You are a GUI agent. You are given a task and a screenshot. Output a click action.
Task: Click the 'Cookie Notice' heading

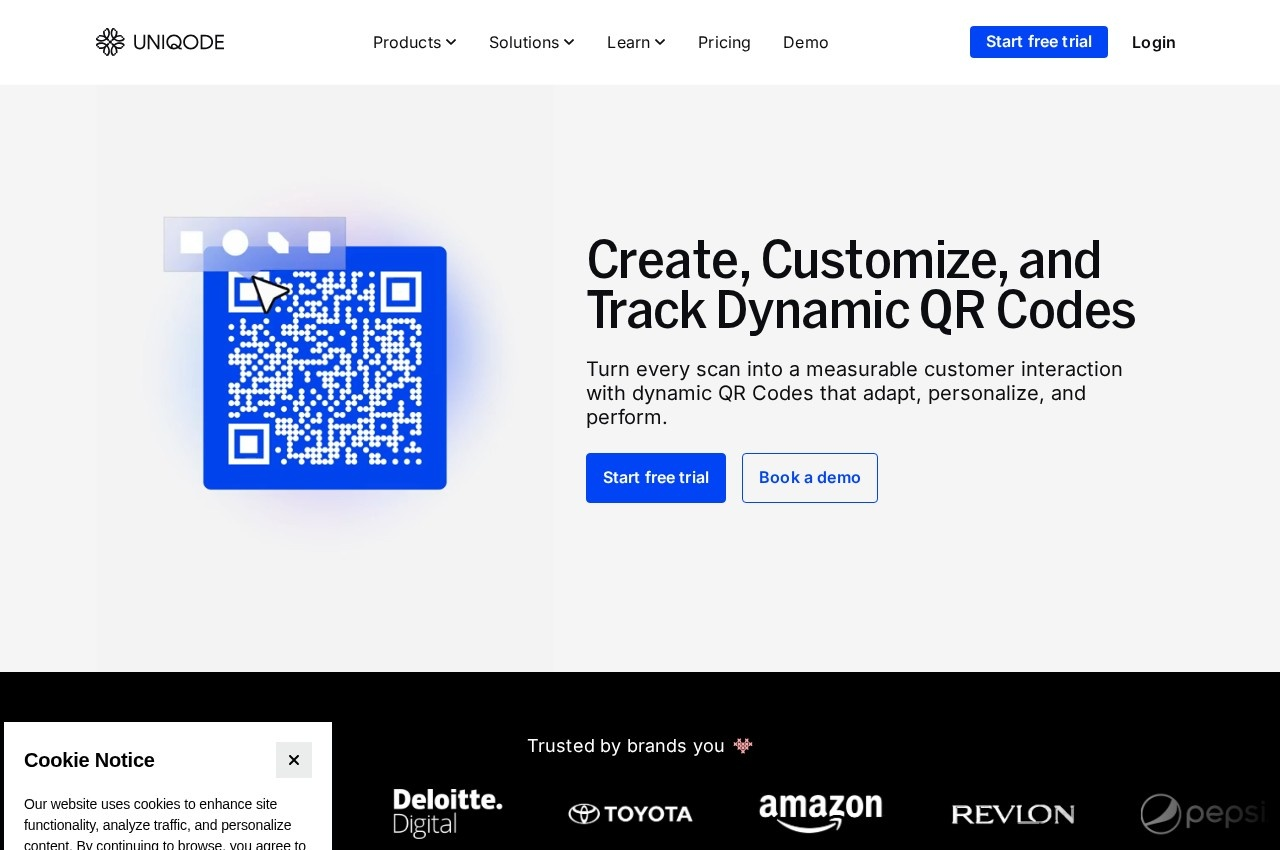tap(89, 760)
